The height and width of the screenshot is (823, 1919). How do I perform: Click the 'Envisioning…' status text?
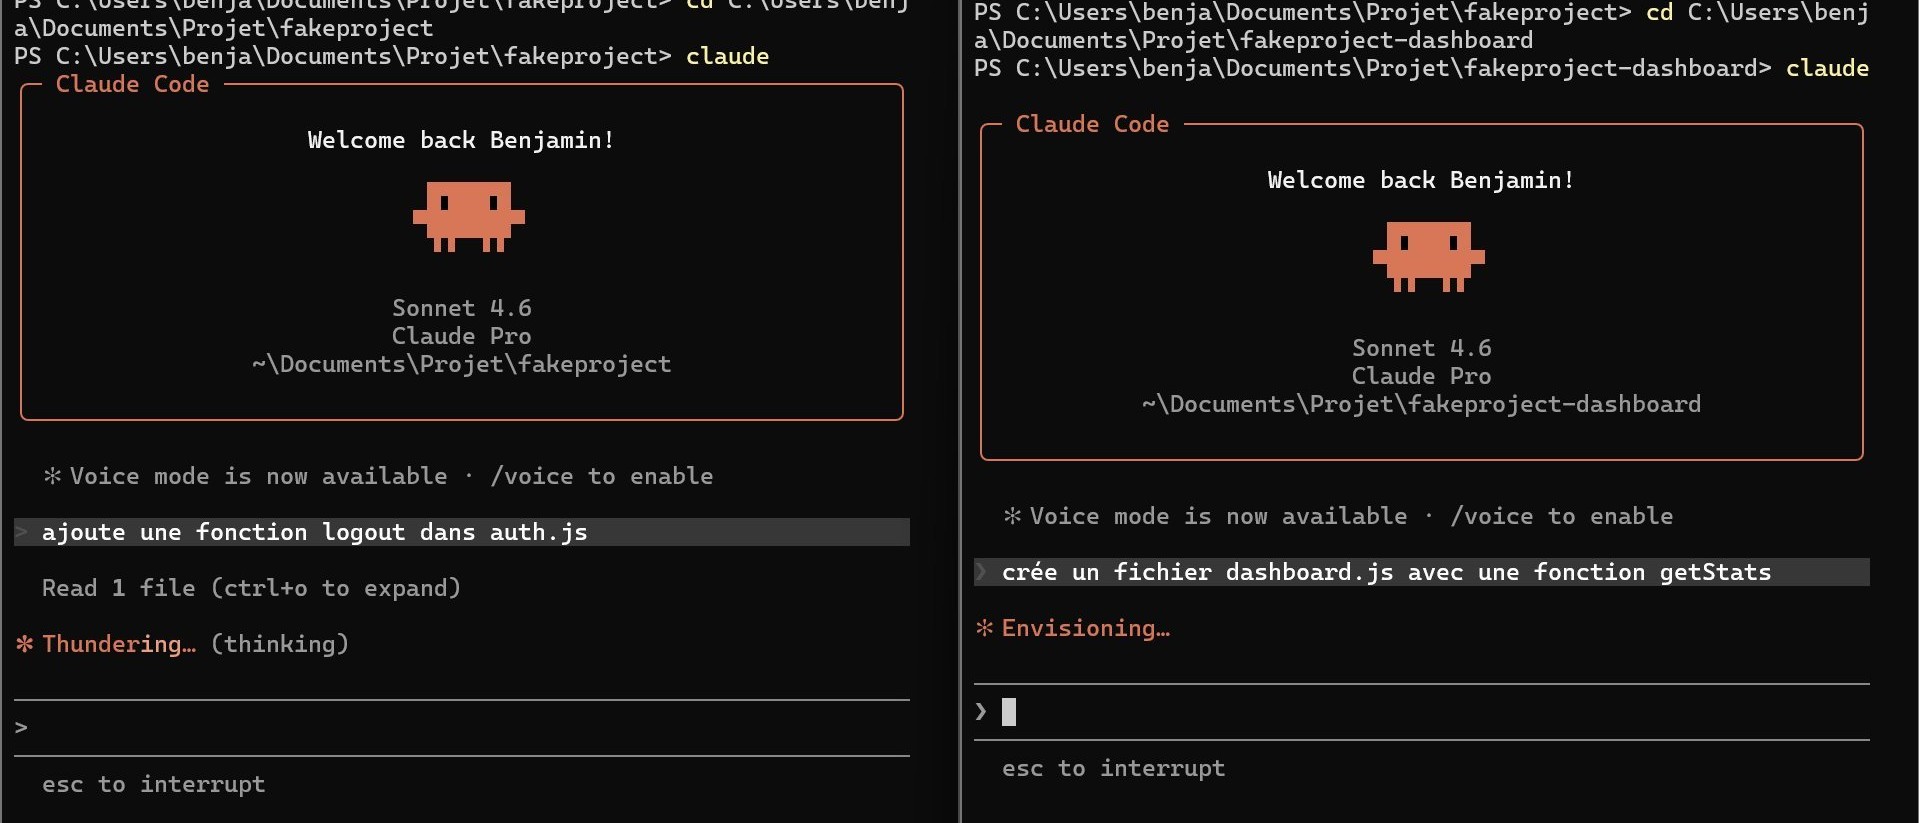tap(1085, 628)
